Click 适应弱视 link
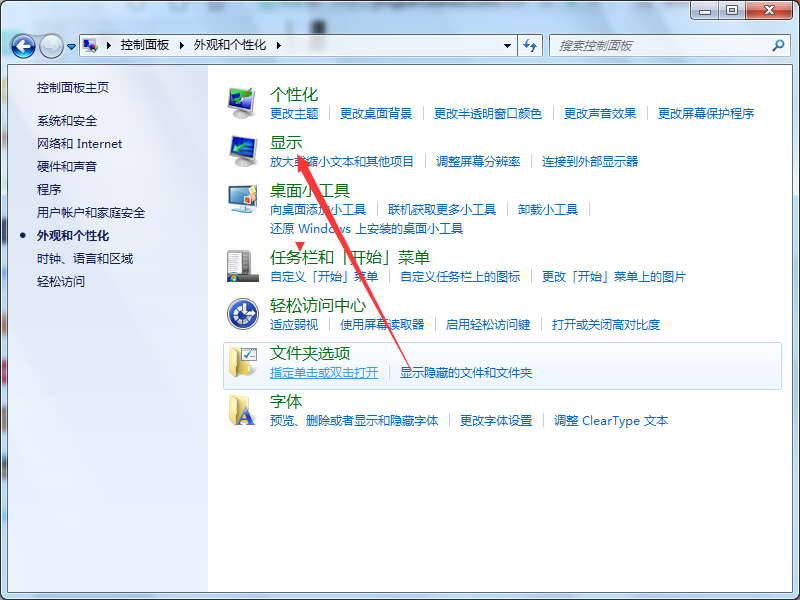Screen dimensions: 800x600 (x=294, y=324)
